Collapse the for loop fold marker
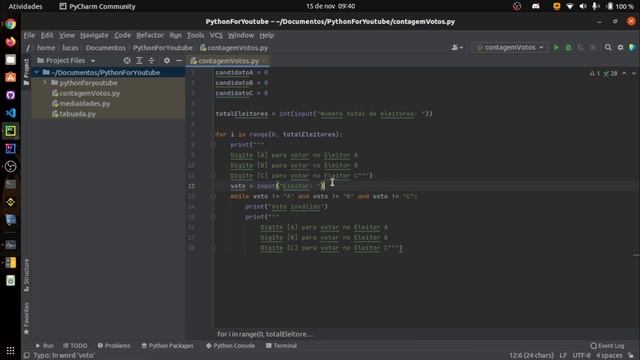The height and width of the screenshot is (360, 640). [x=213, y=134]
